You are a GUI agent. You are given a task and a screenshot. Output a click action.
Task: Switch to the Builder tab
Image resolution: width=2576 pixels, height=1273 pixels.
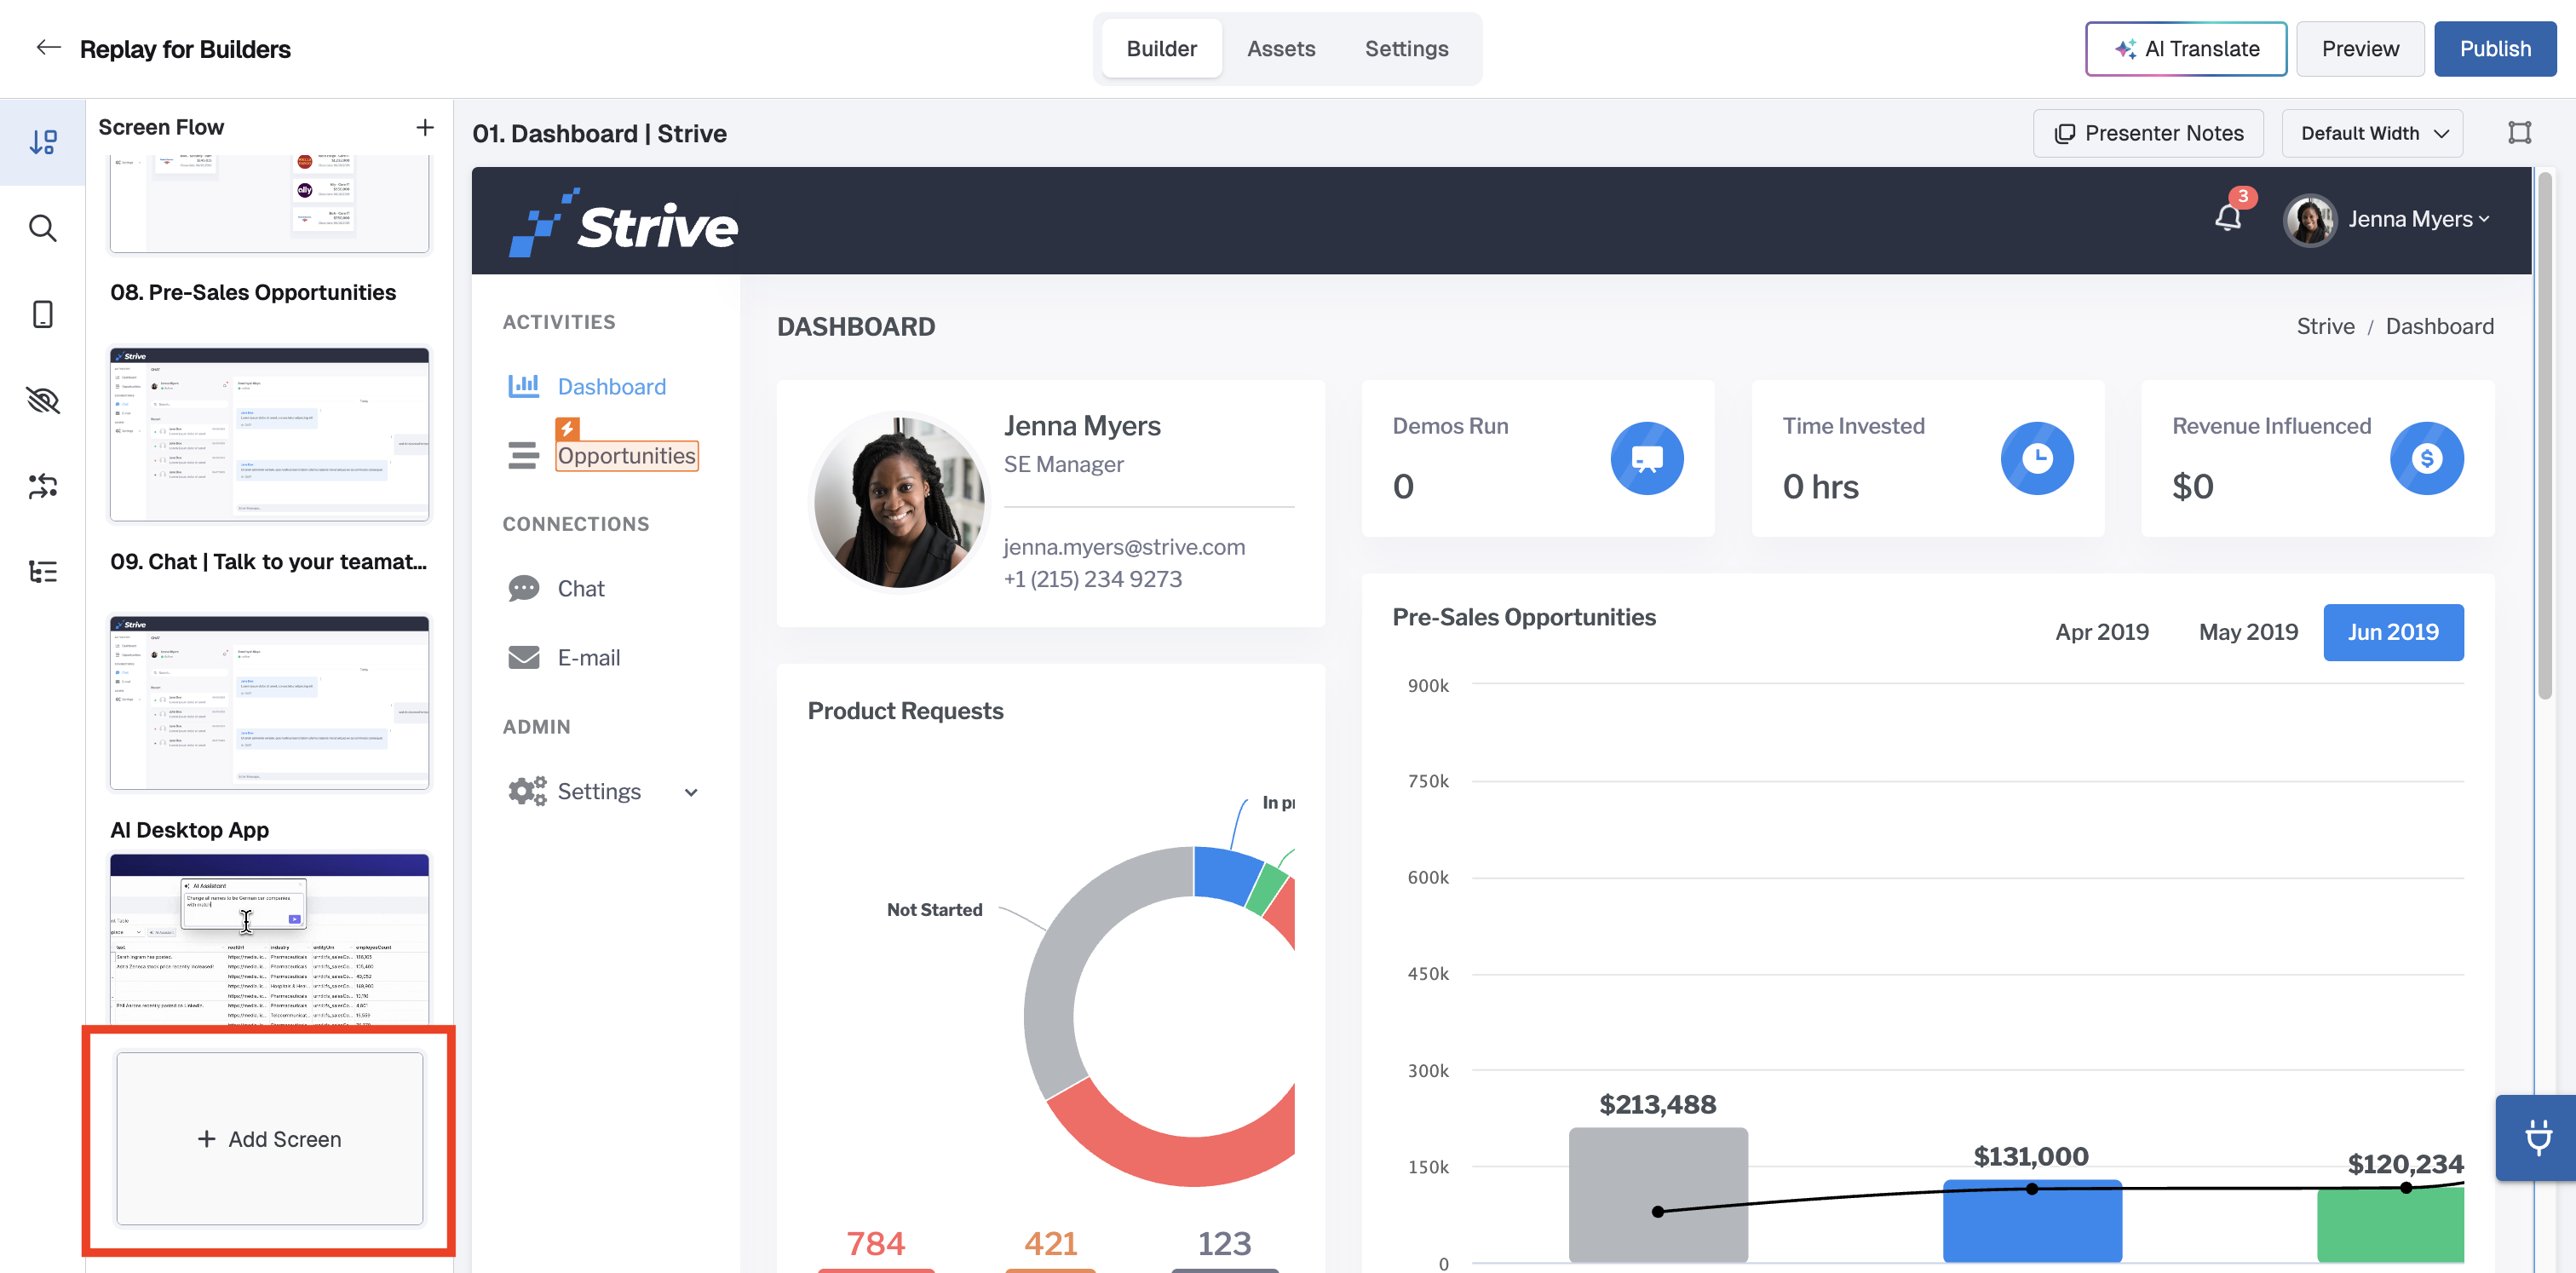pos(1161,48)
